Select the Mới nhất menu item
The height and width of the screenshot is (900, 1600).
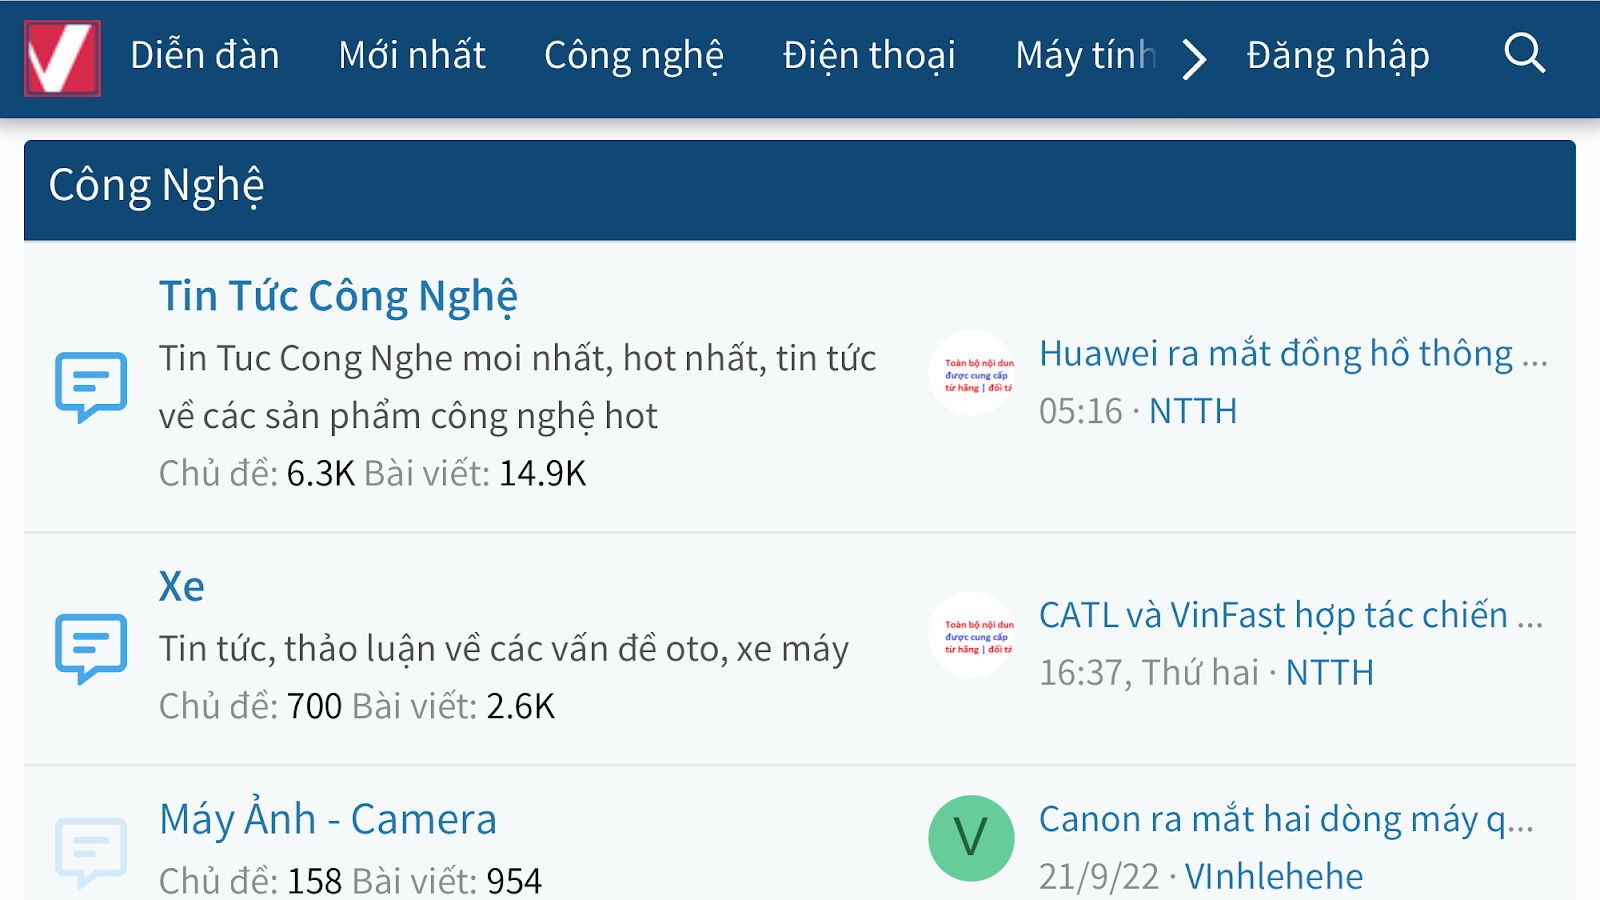tap(412, 55)
